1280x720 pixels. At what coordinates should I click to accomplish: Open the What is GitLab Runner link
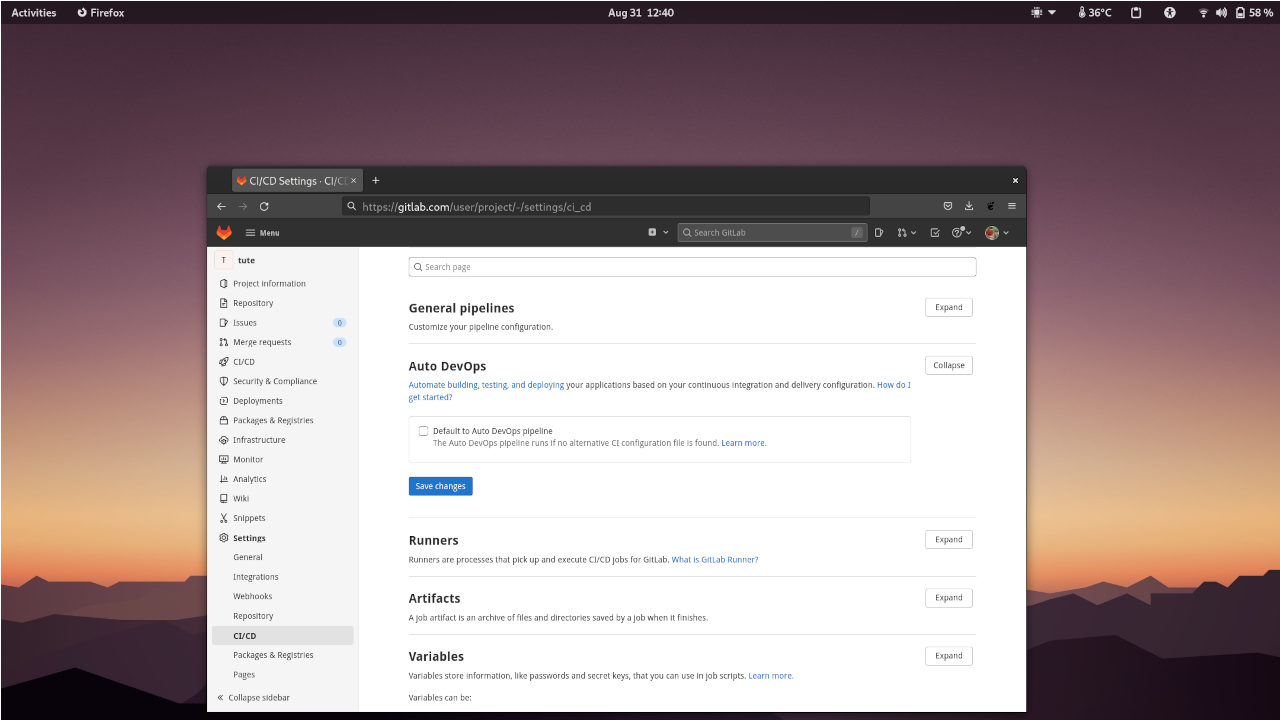tap(714, 559)
